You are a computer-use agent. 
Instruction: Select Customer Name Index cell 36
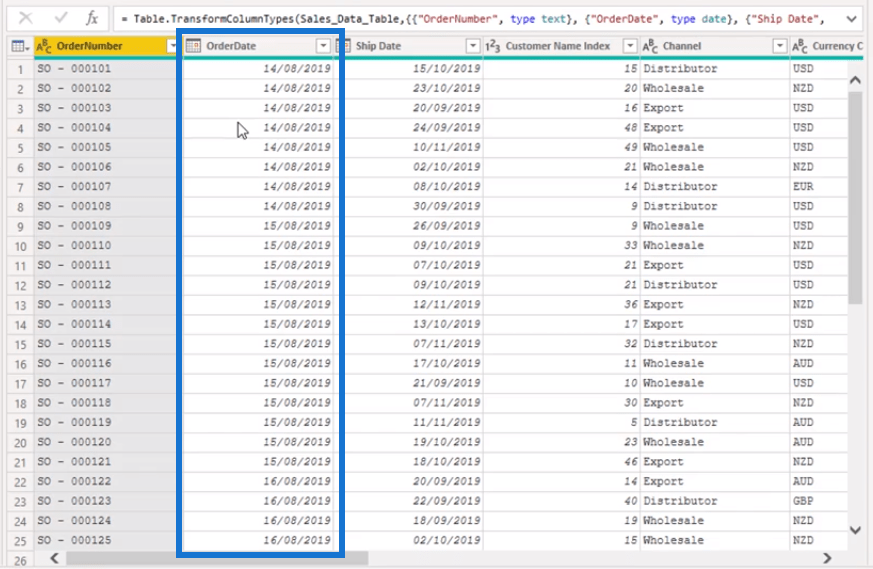(561, 305)
